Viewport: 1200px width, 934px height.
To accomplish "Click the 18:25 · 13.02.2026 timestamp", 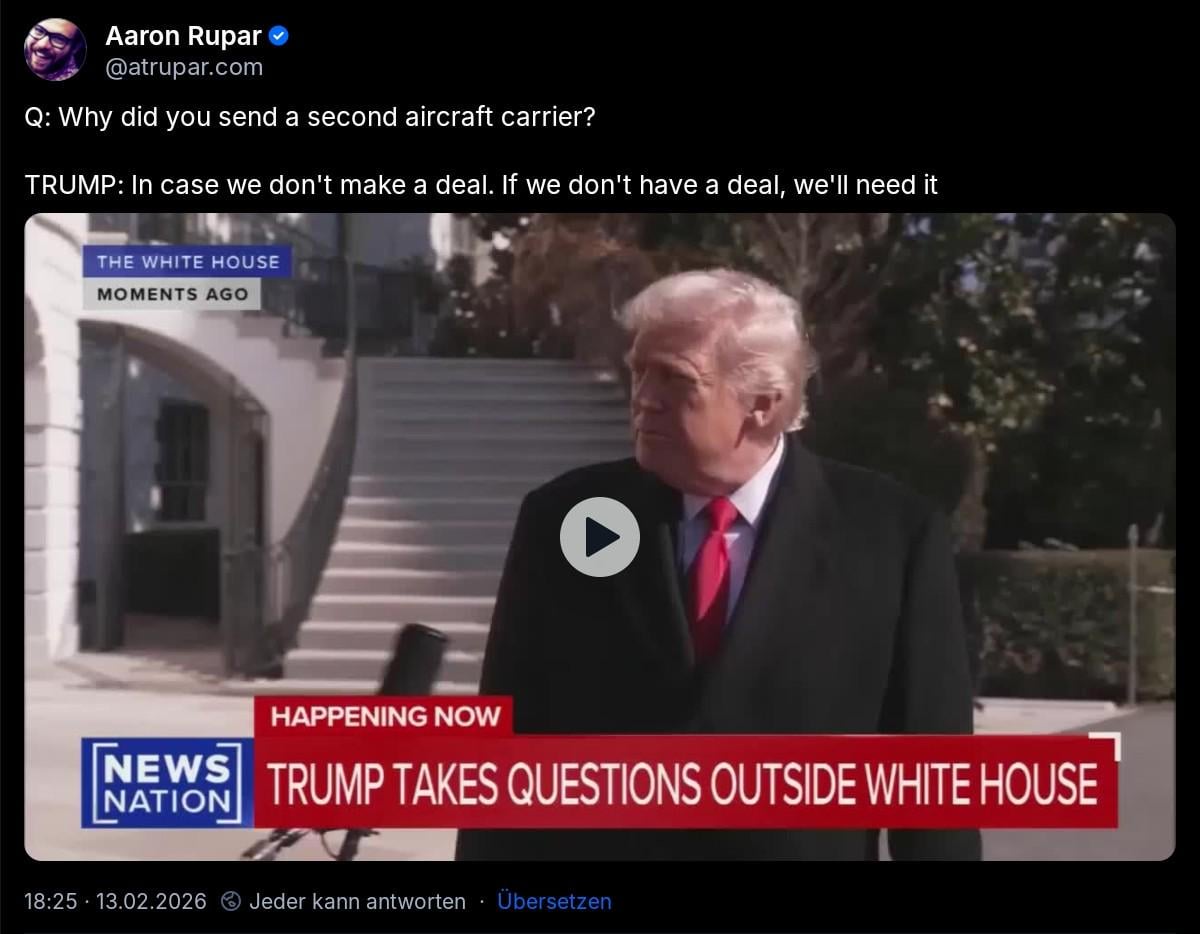I will tap(115, 901).
